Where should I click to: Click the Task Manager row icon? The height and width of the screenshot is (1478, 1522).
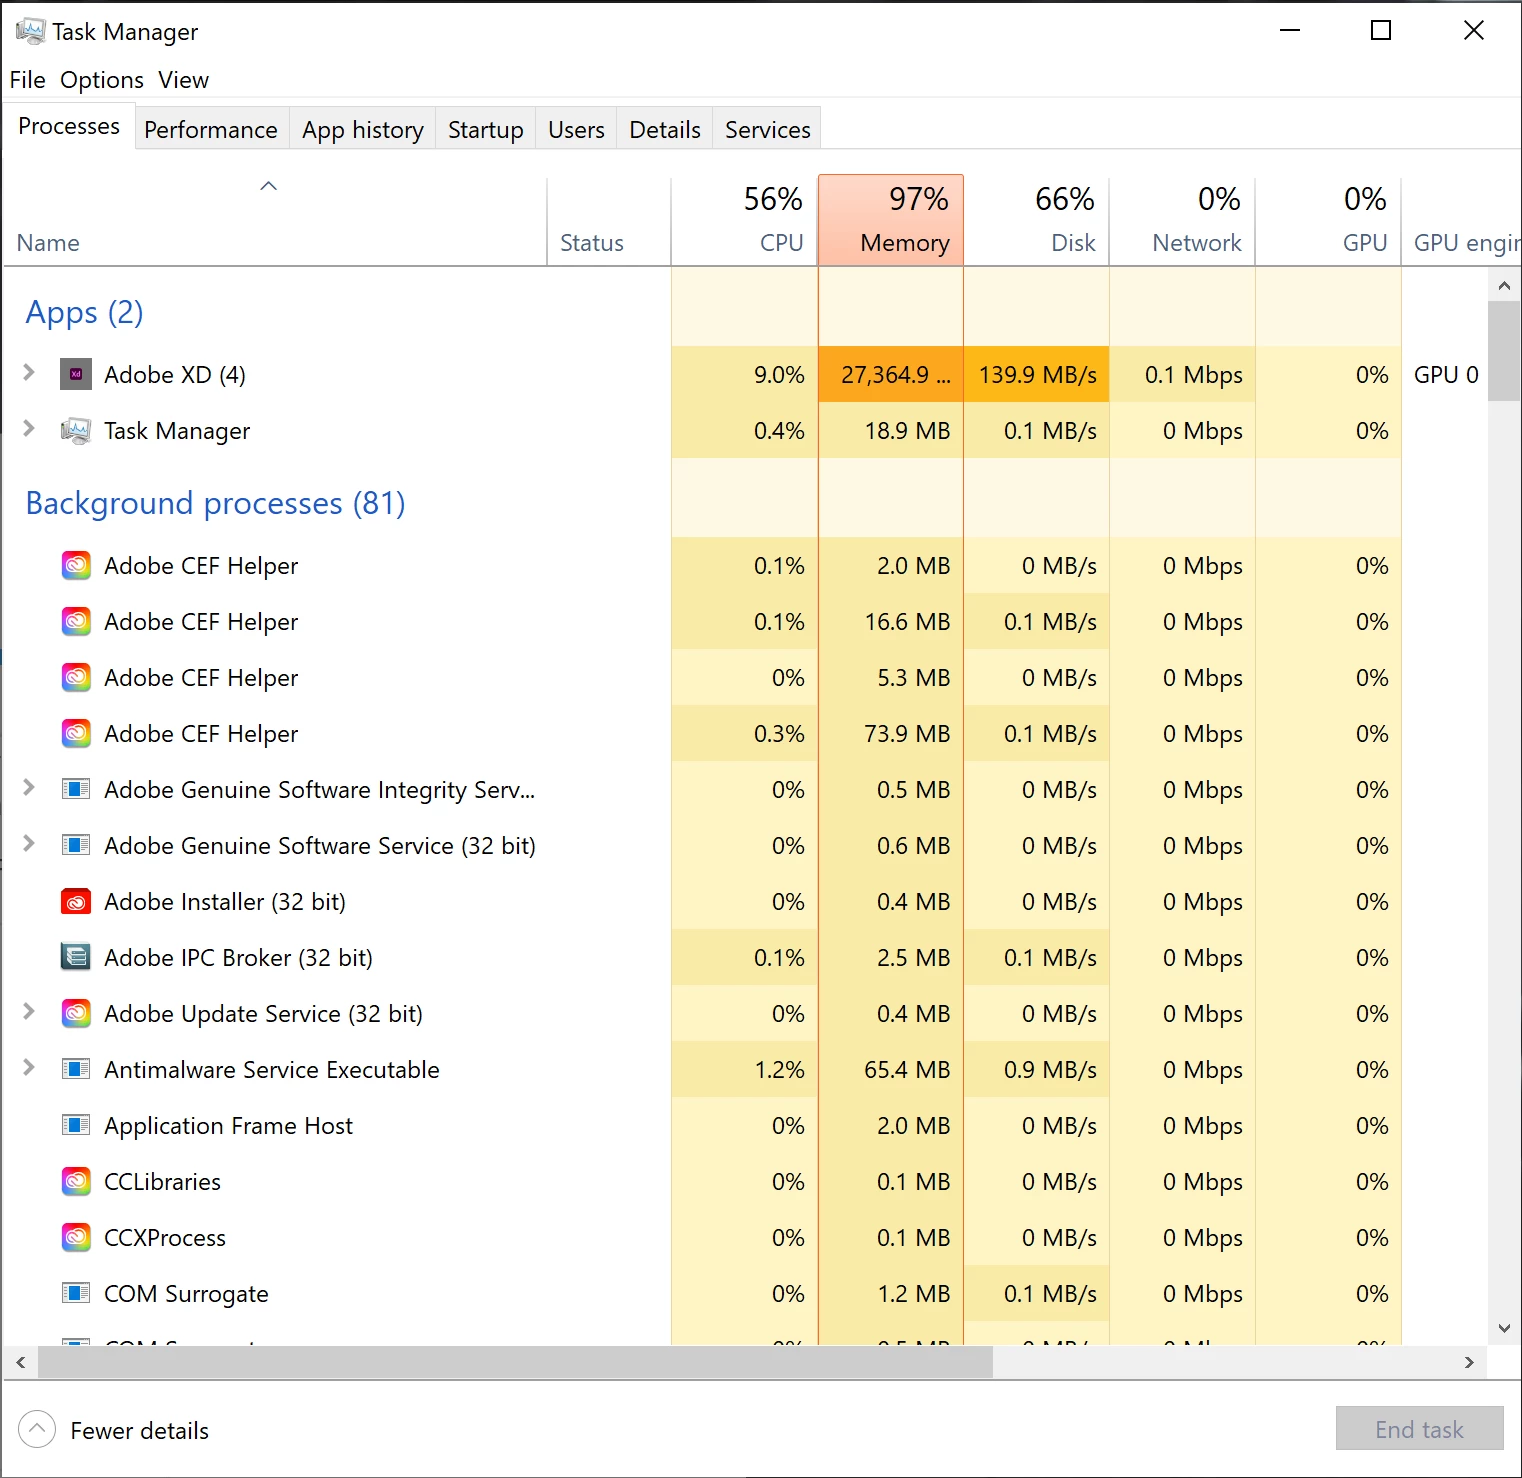tap(76, 430)
